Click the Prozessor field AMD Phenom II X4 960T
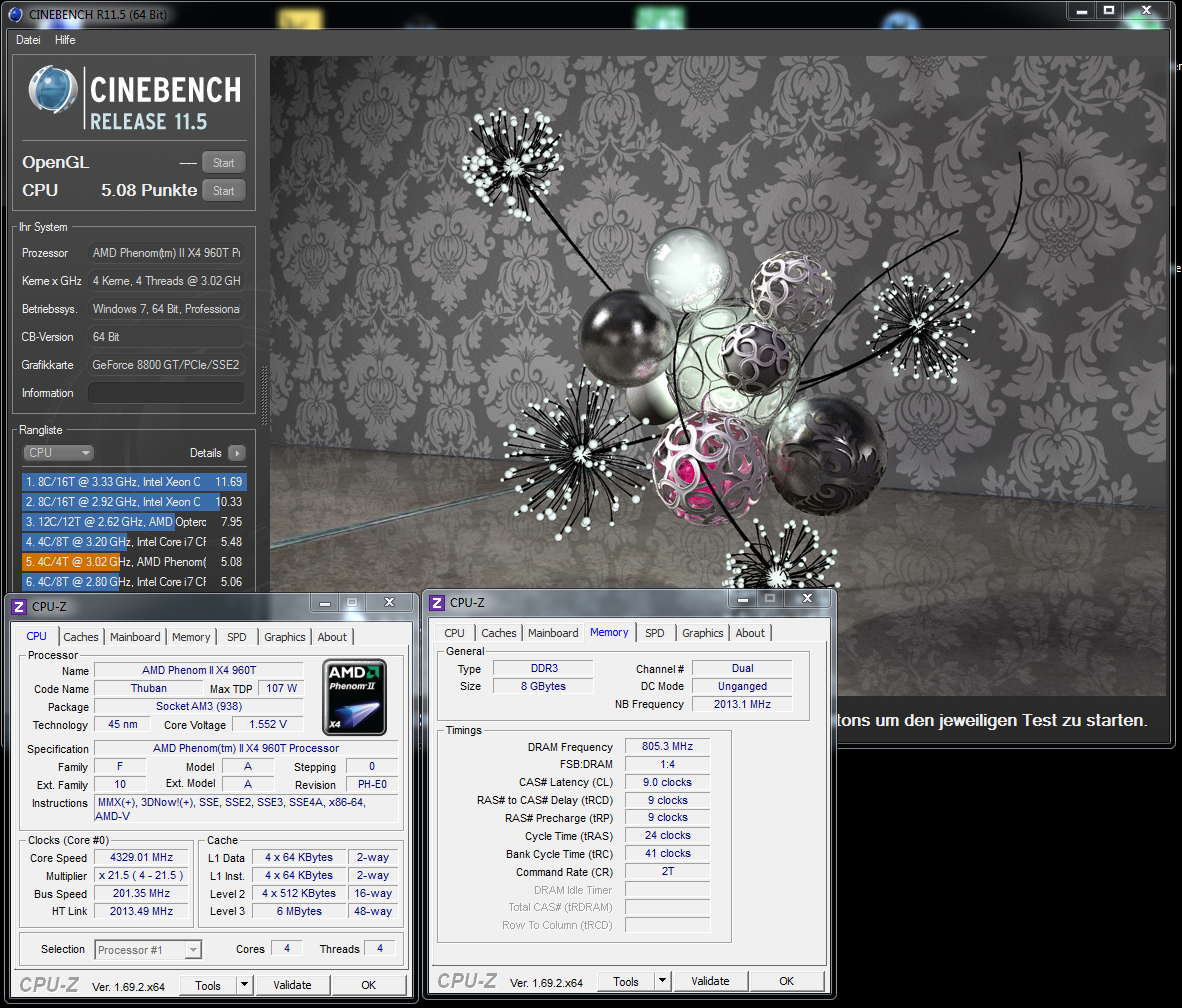Viewport: 1182px width, 1008px height. [x=166, y=253]
